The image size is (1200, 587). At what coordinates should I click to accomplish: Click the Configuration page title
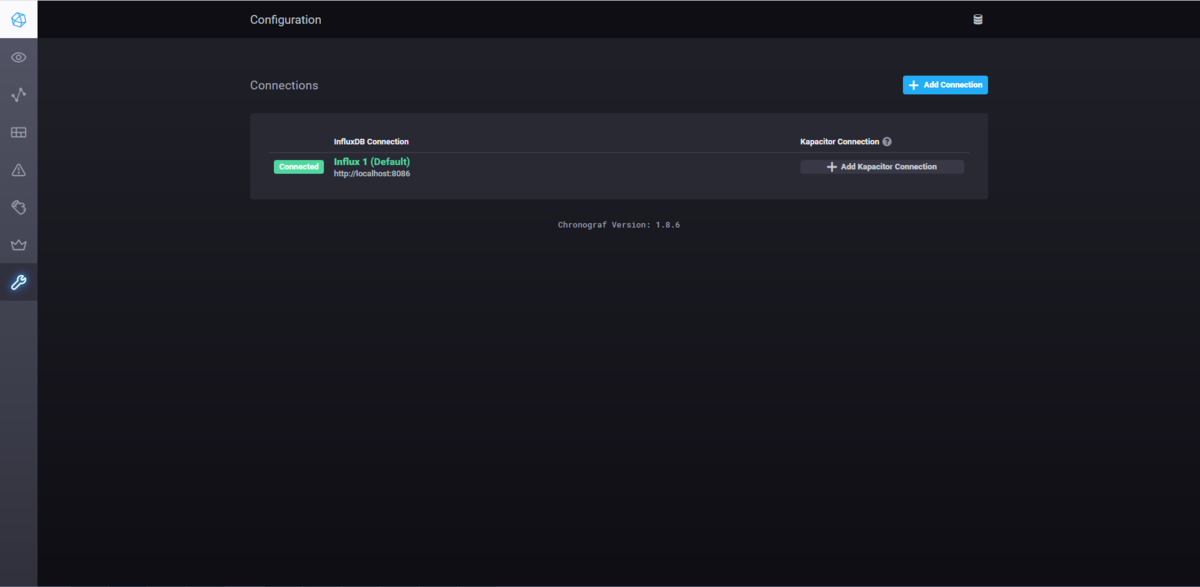pos(286,19)
